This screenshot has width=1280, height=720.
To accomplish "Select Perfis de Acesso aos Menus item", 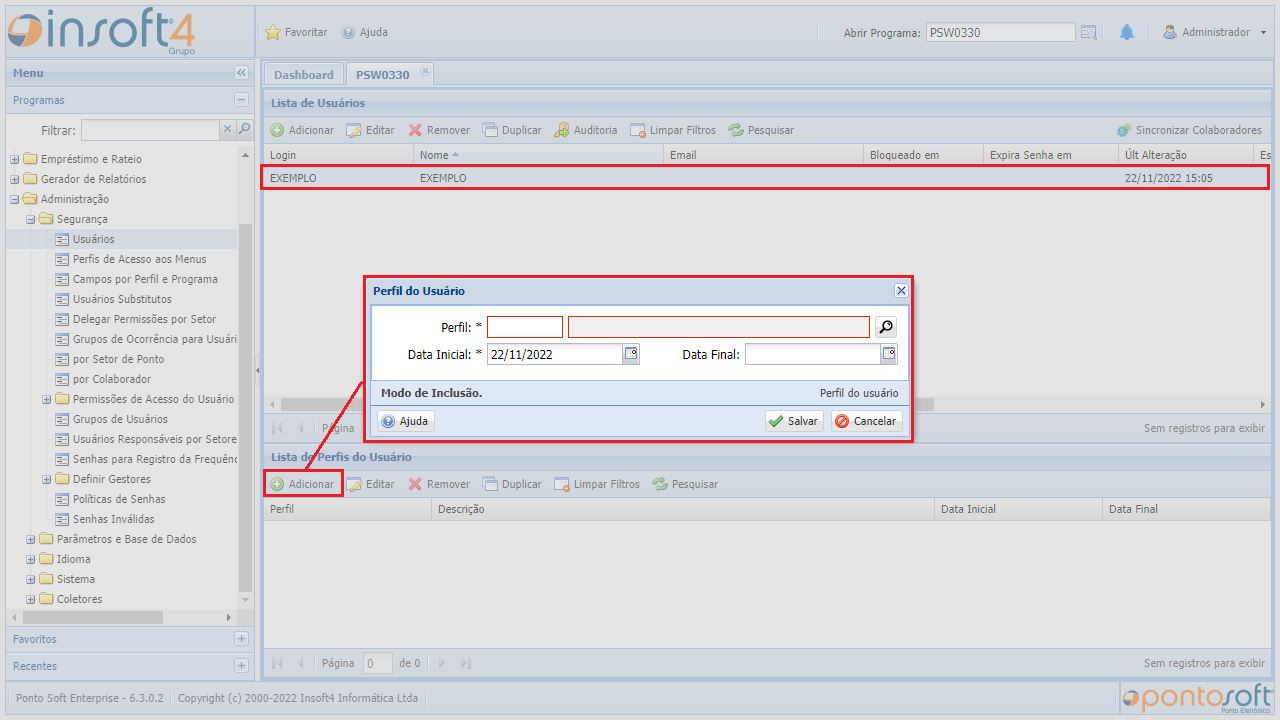I will 139,259.
